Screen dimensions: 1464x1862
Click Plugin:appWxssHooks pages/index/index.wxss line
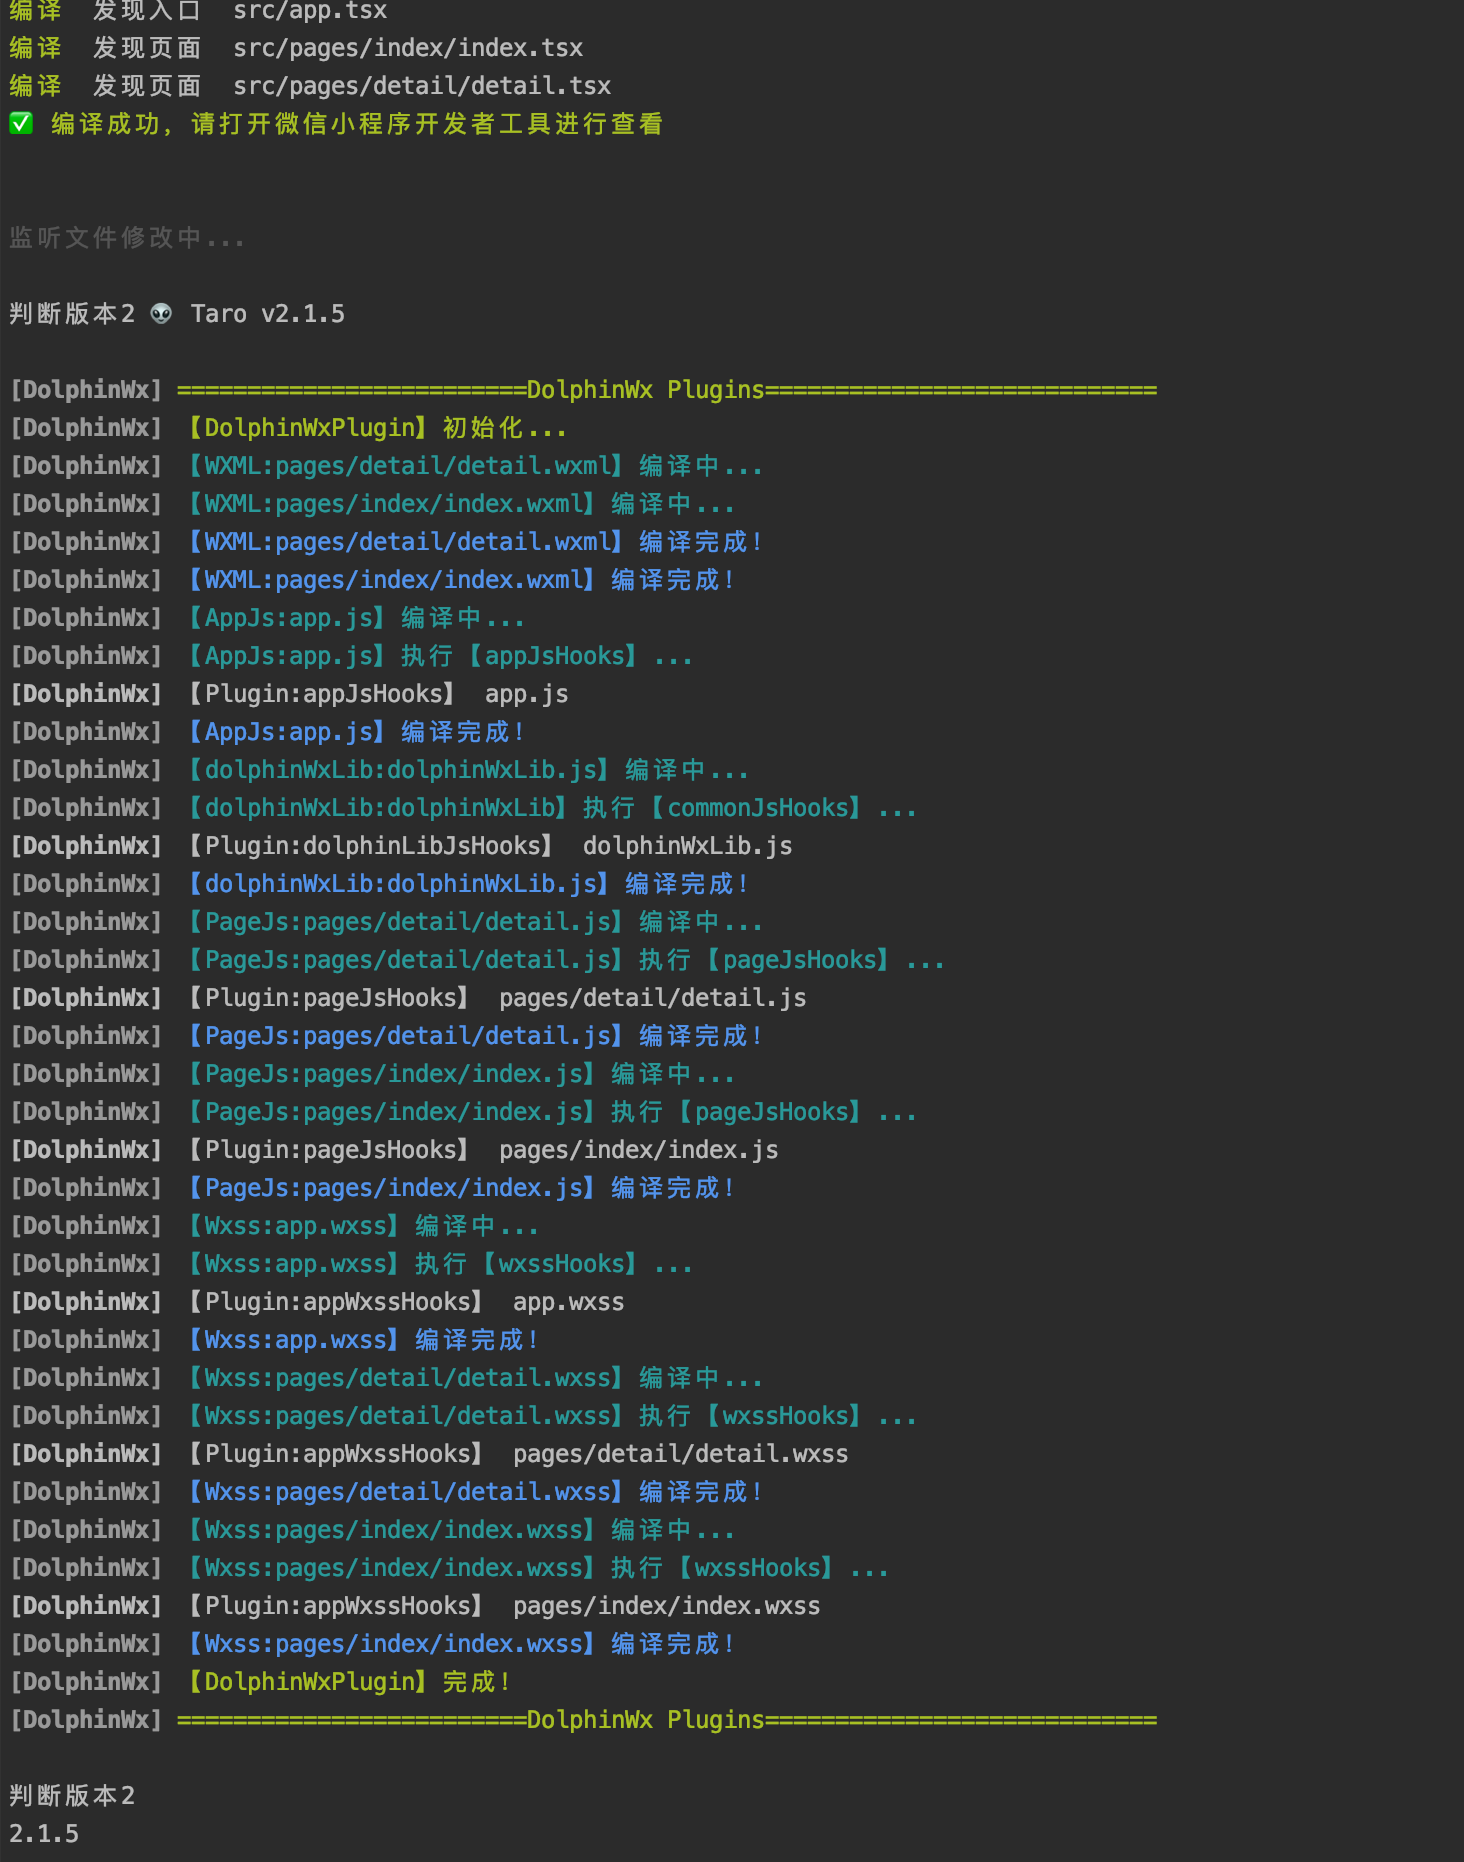(415, 1606)
